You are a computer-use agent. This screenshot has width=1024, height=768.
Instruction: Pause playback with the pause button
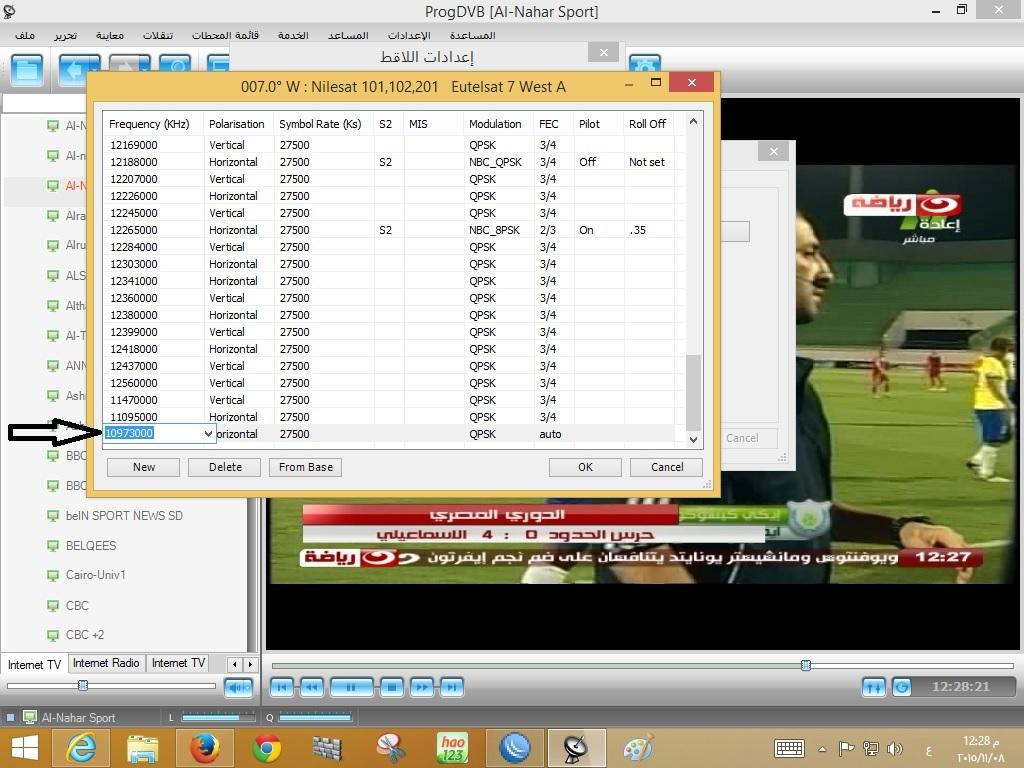pos(351,687)
